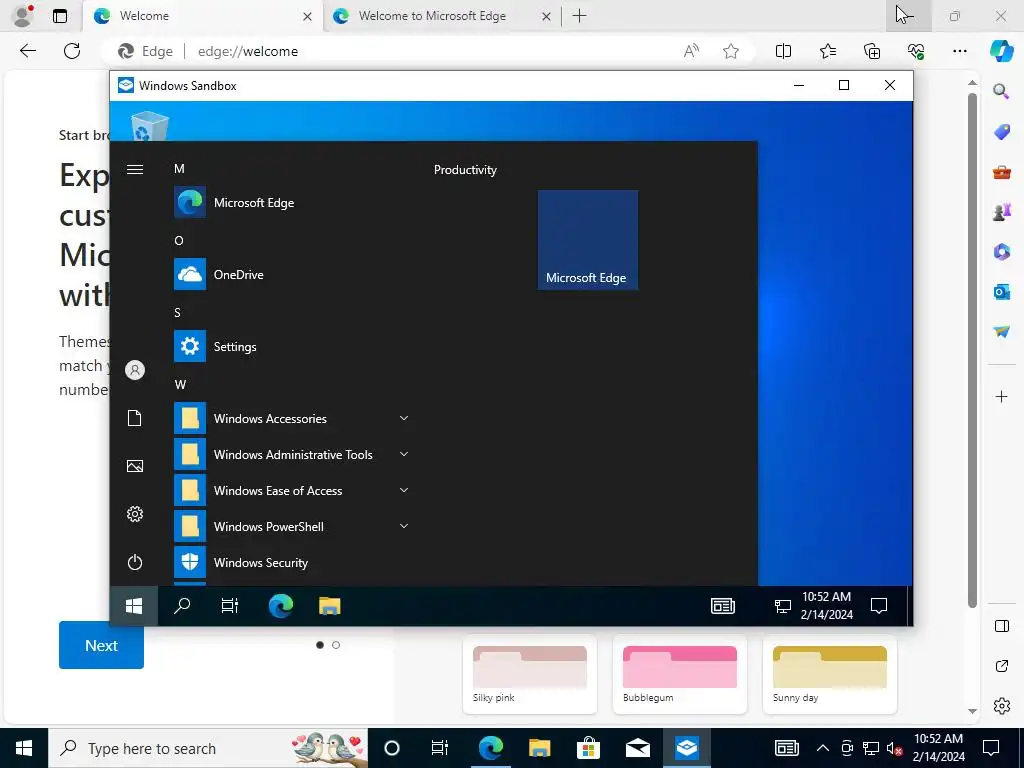This screenshot has width=1024, height=768.
Task: Open Copilot in Edge sidebar
Action: [x=1001, y=51]
